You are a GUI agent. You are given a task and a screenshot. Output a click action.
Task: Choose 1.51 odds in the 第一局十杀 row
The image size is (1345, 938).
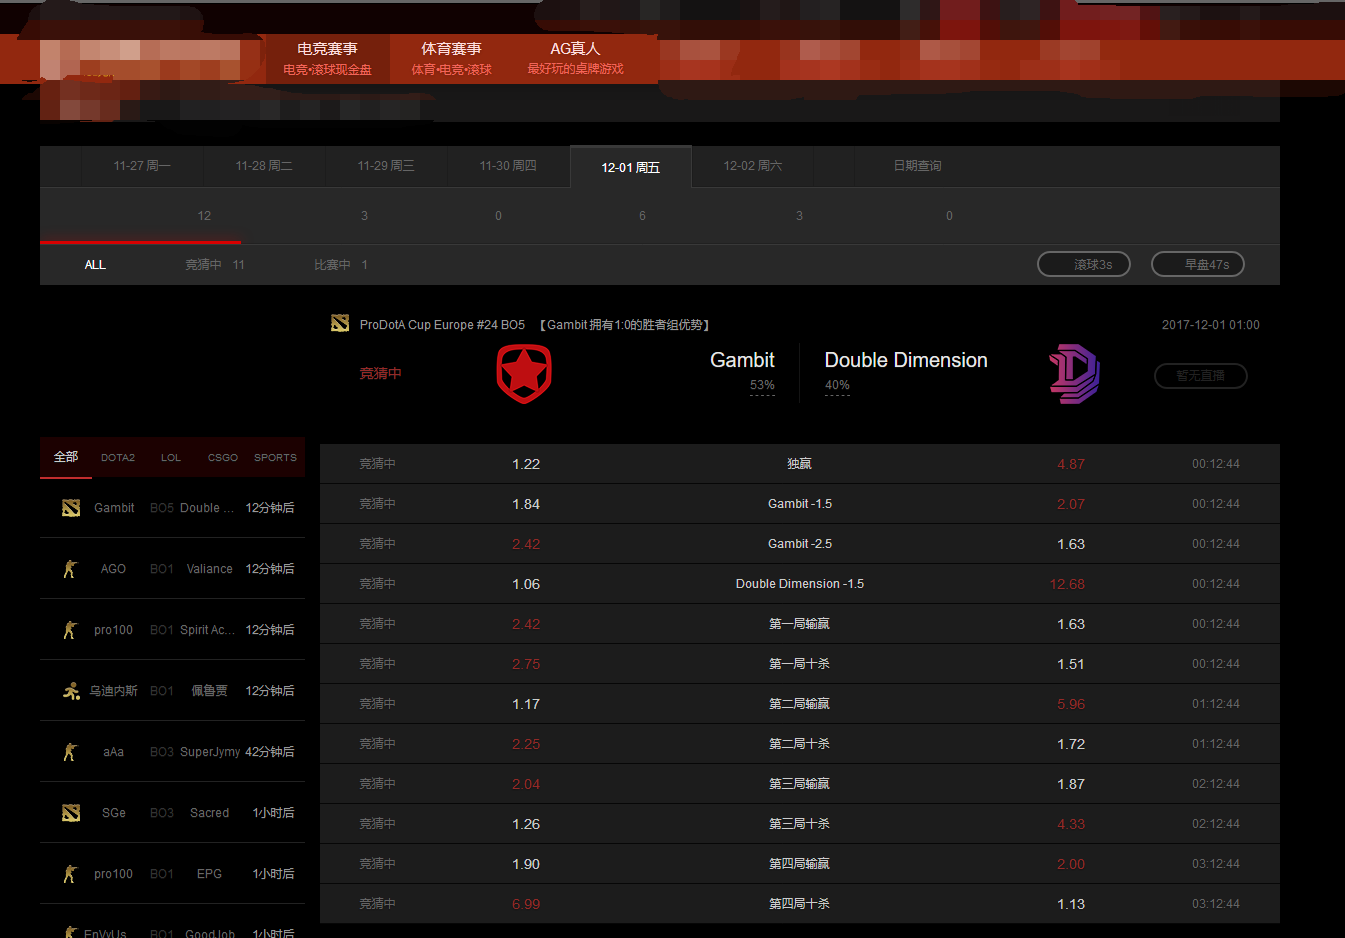[1071, 664]
